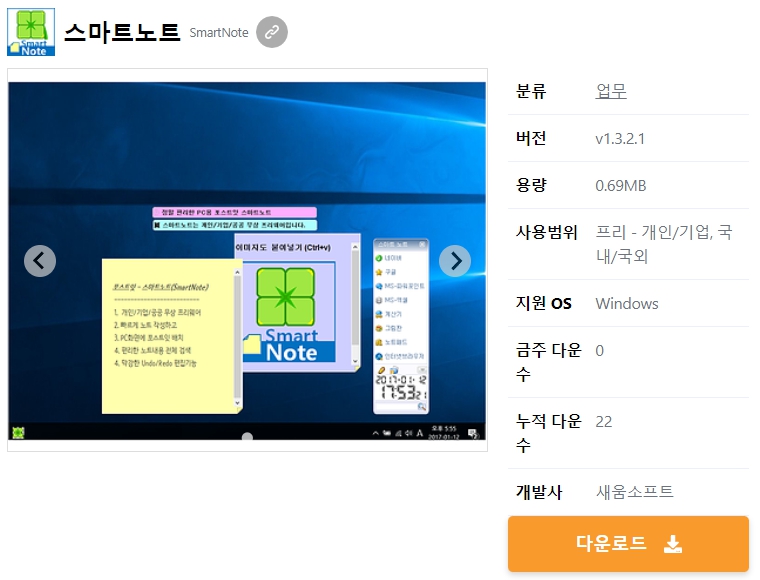Click the 지원 OS label
The image size is (760, 580).
544,303
